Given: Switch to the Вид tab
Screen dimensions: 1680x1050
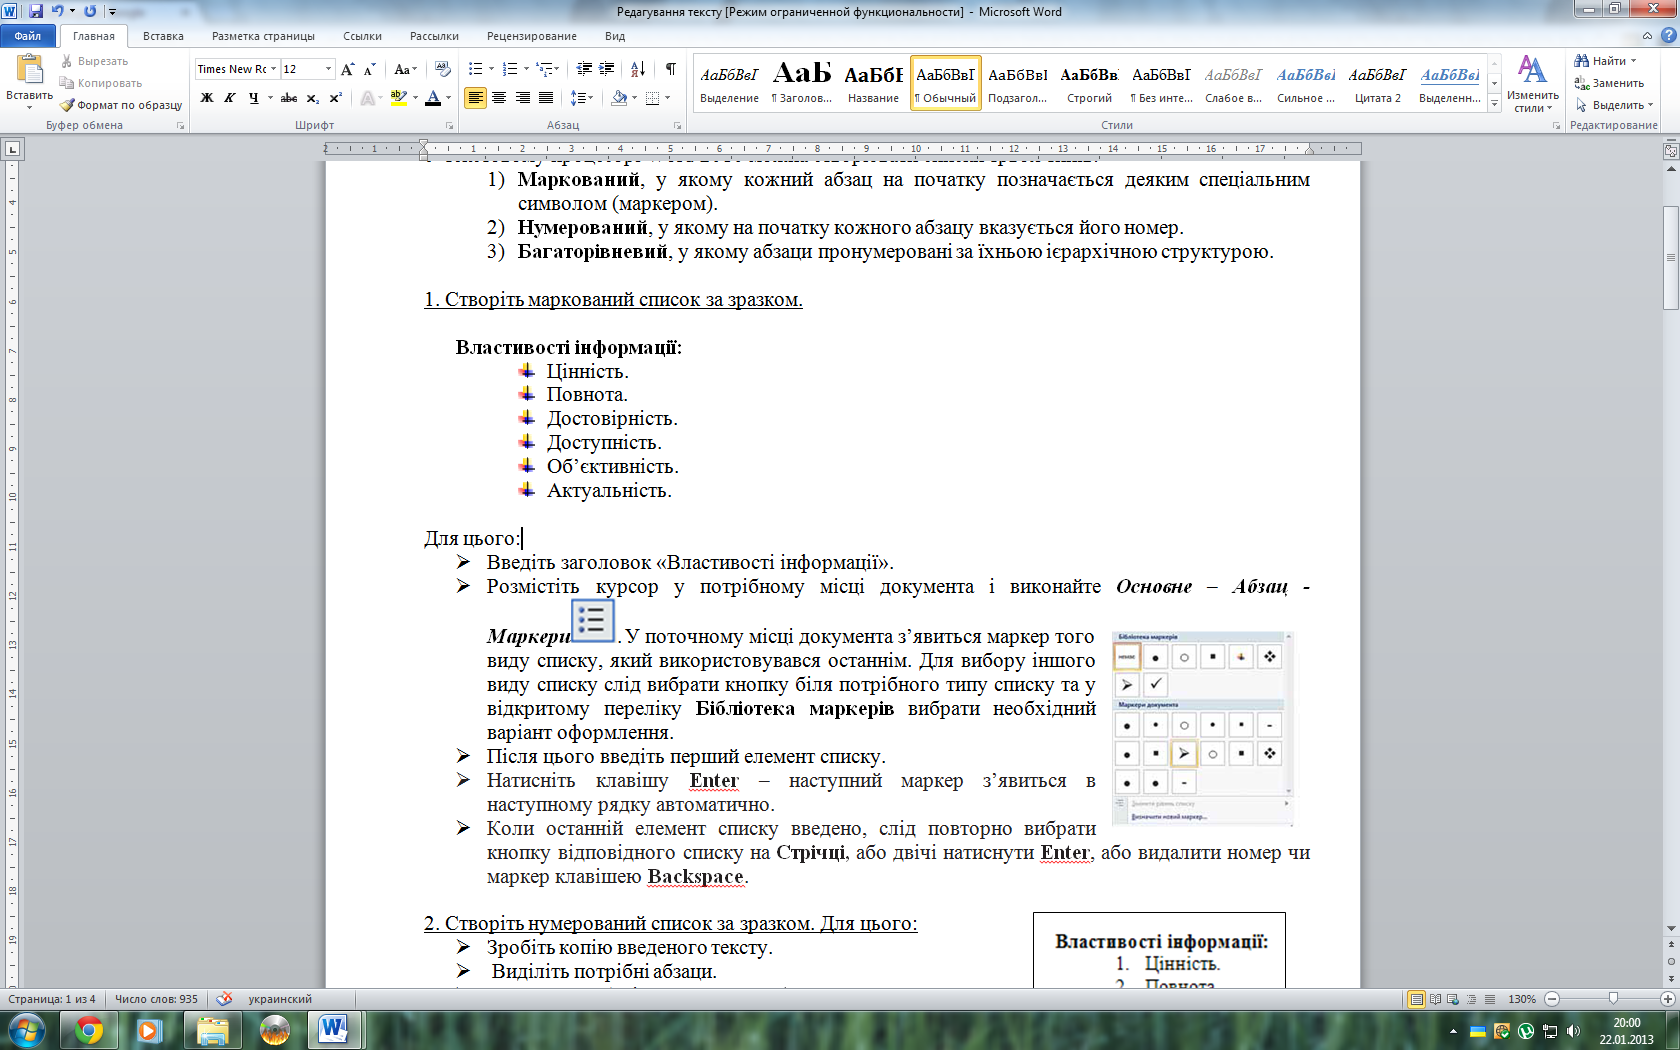Looking at the screenshot, I should pos(615,36).
